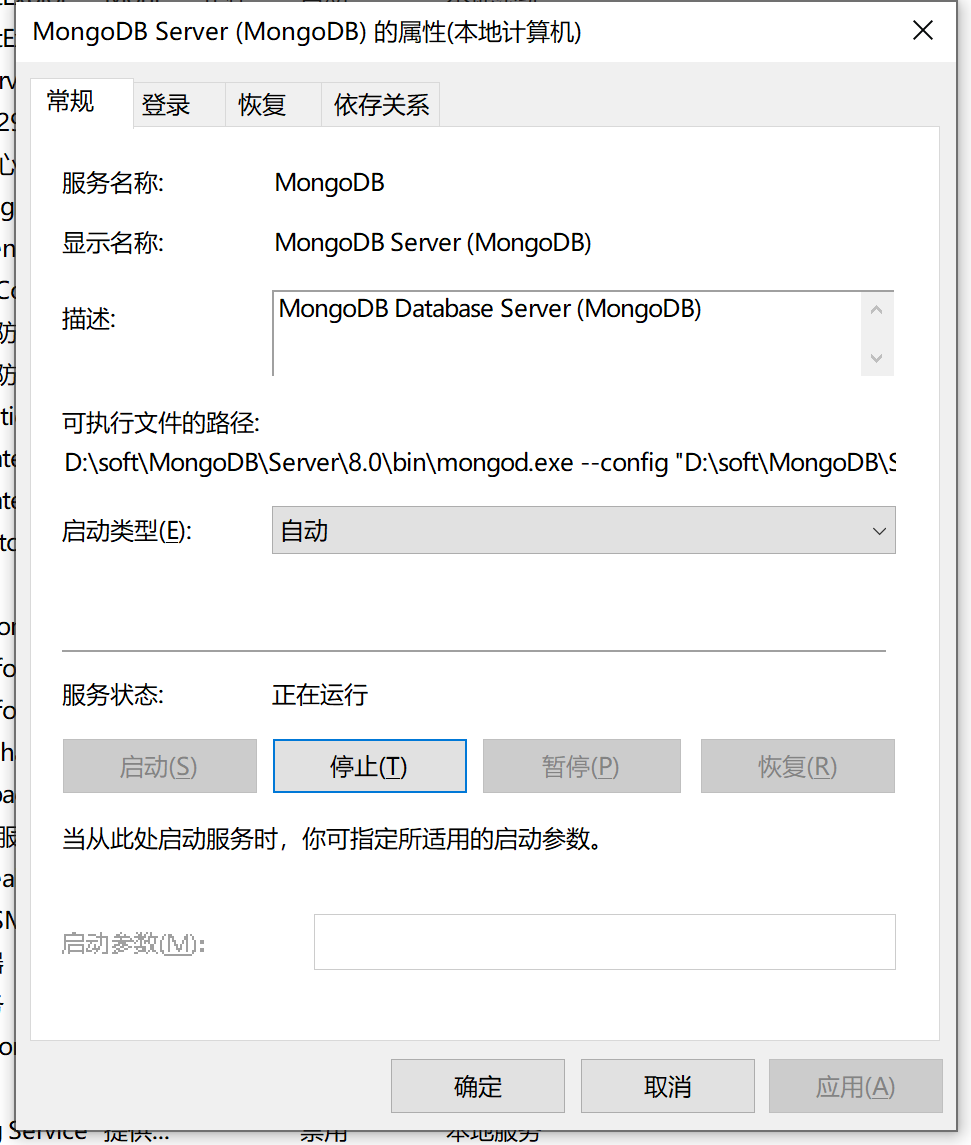Click the display name MongoDB Server (MongoDB)
Image resolution: width=971 pixels, height=1145 pixels.
pos(433,242)
